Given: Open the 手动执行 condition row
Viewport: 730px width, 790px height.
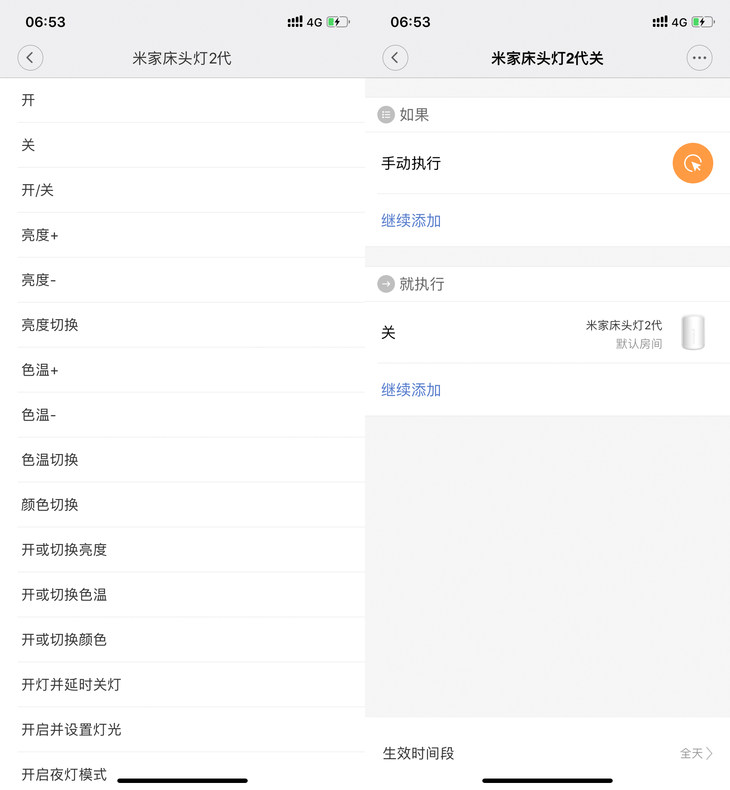Looking at the screenshot, I should [548, 163].
